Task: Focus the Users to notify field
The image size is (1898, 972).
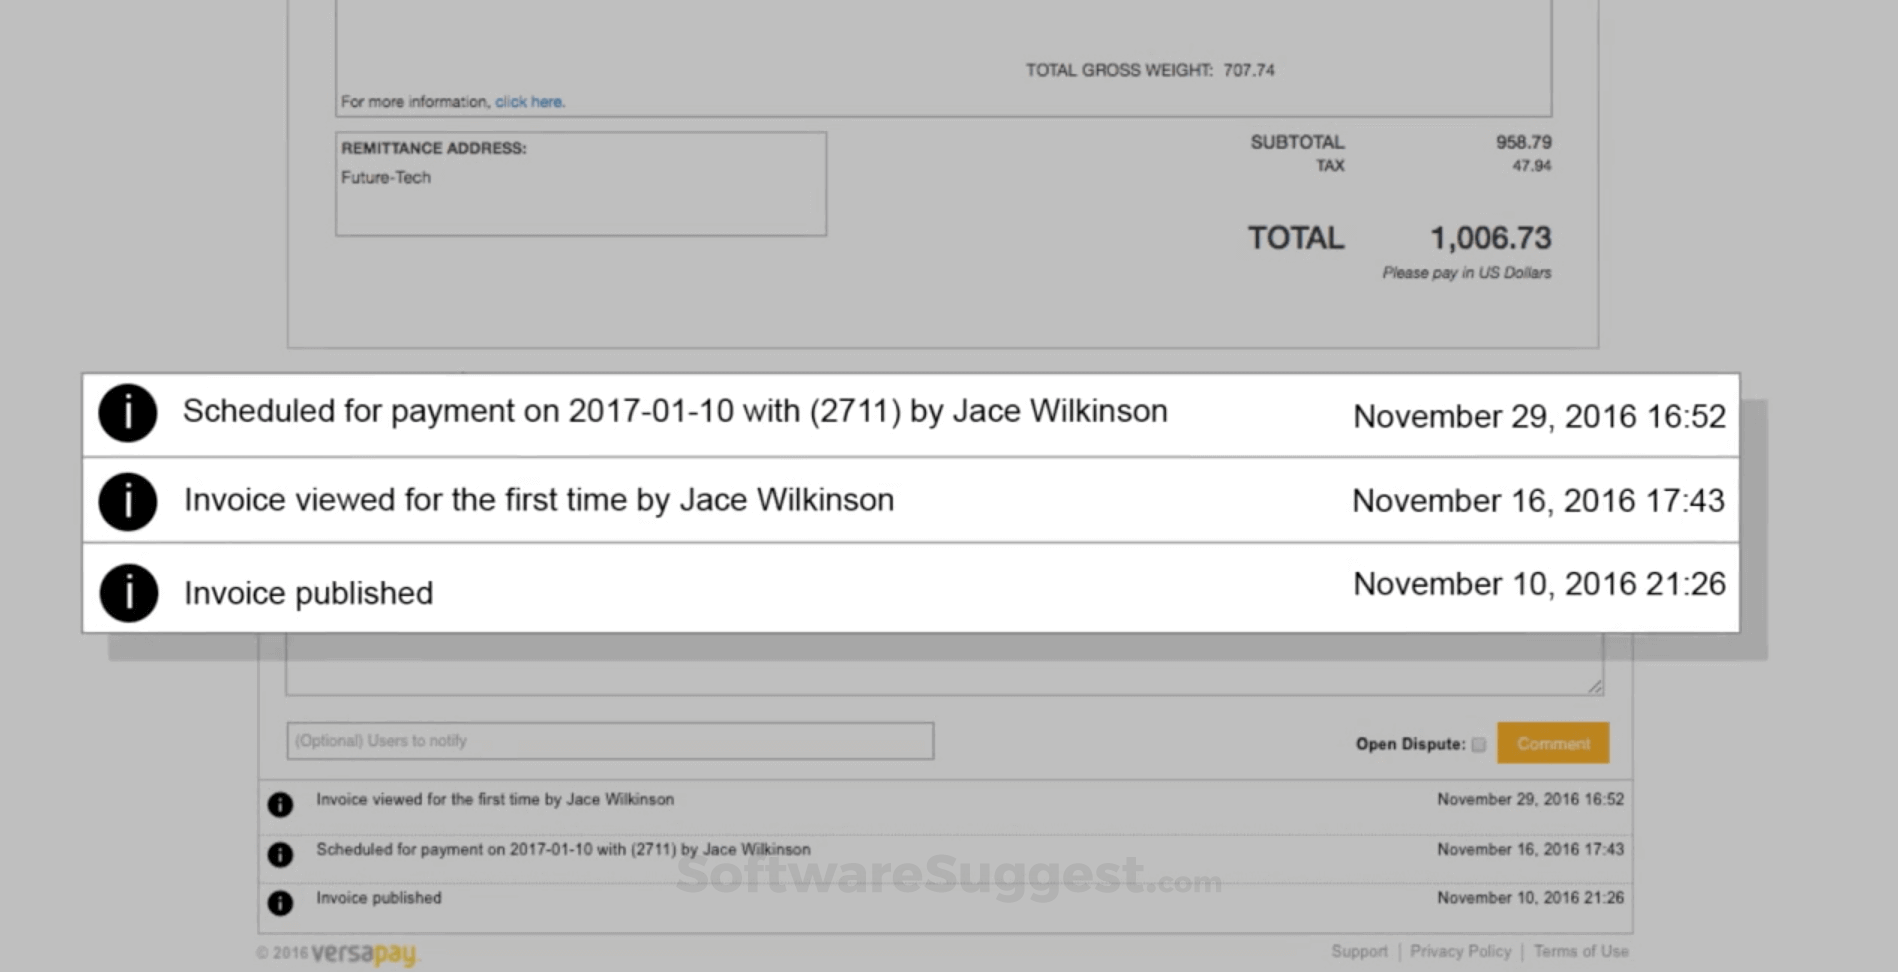Action: (x=610, y=741)
